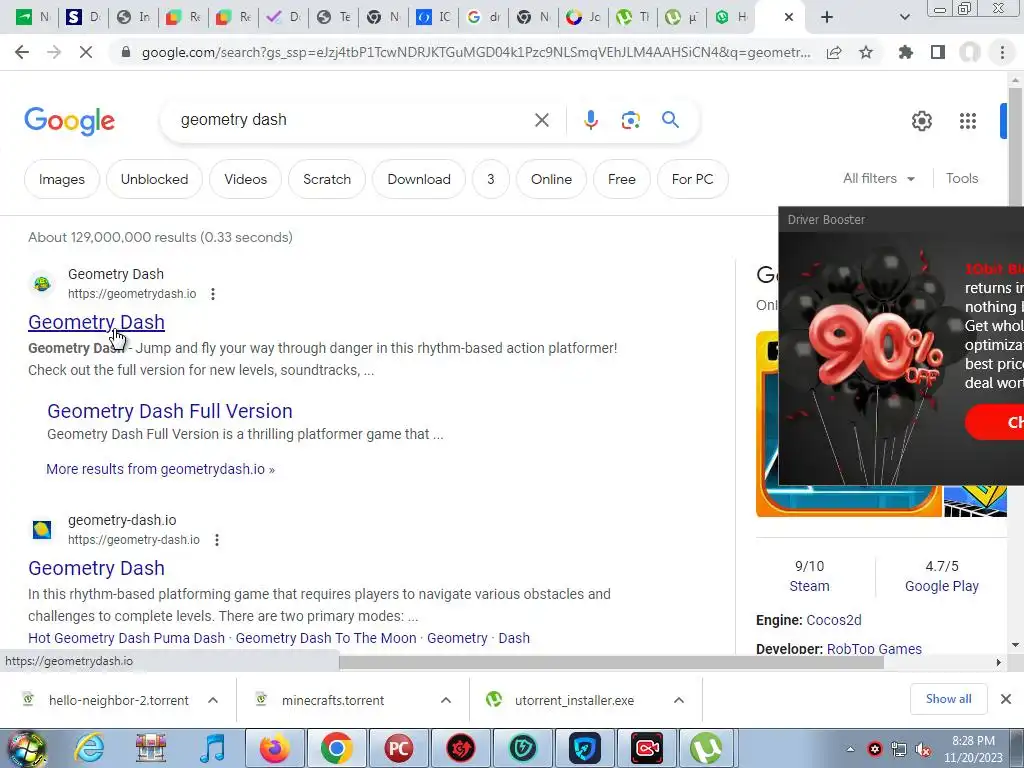The width and height of the screenshot is (1024, 768).
Task: Open Hot Geometry Dash Puma Dash sitelink
Action: [x=126, y=638]
